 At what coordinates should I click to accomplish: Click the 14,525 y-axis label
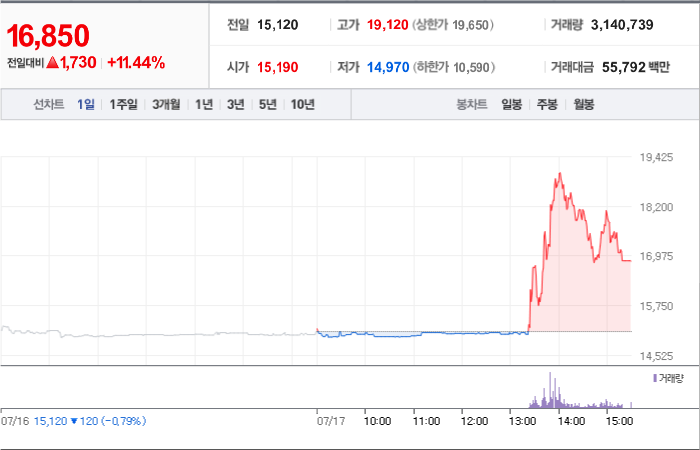click(x=656, y=356)
